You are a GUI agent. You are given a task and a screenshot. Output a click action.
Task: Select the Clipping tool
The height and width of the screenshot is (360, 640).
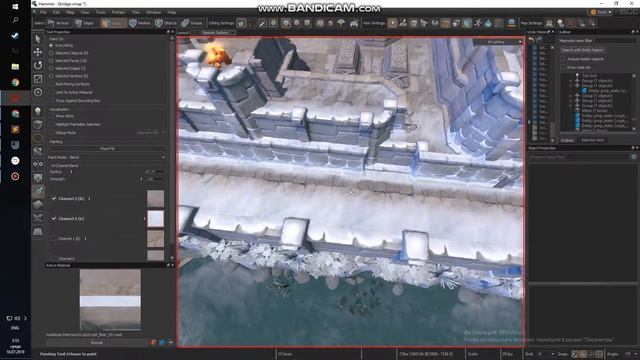coord(38,151)
